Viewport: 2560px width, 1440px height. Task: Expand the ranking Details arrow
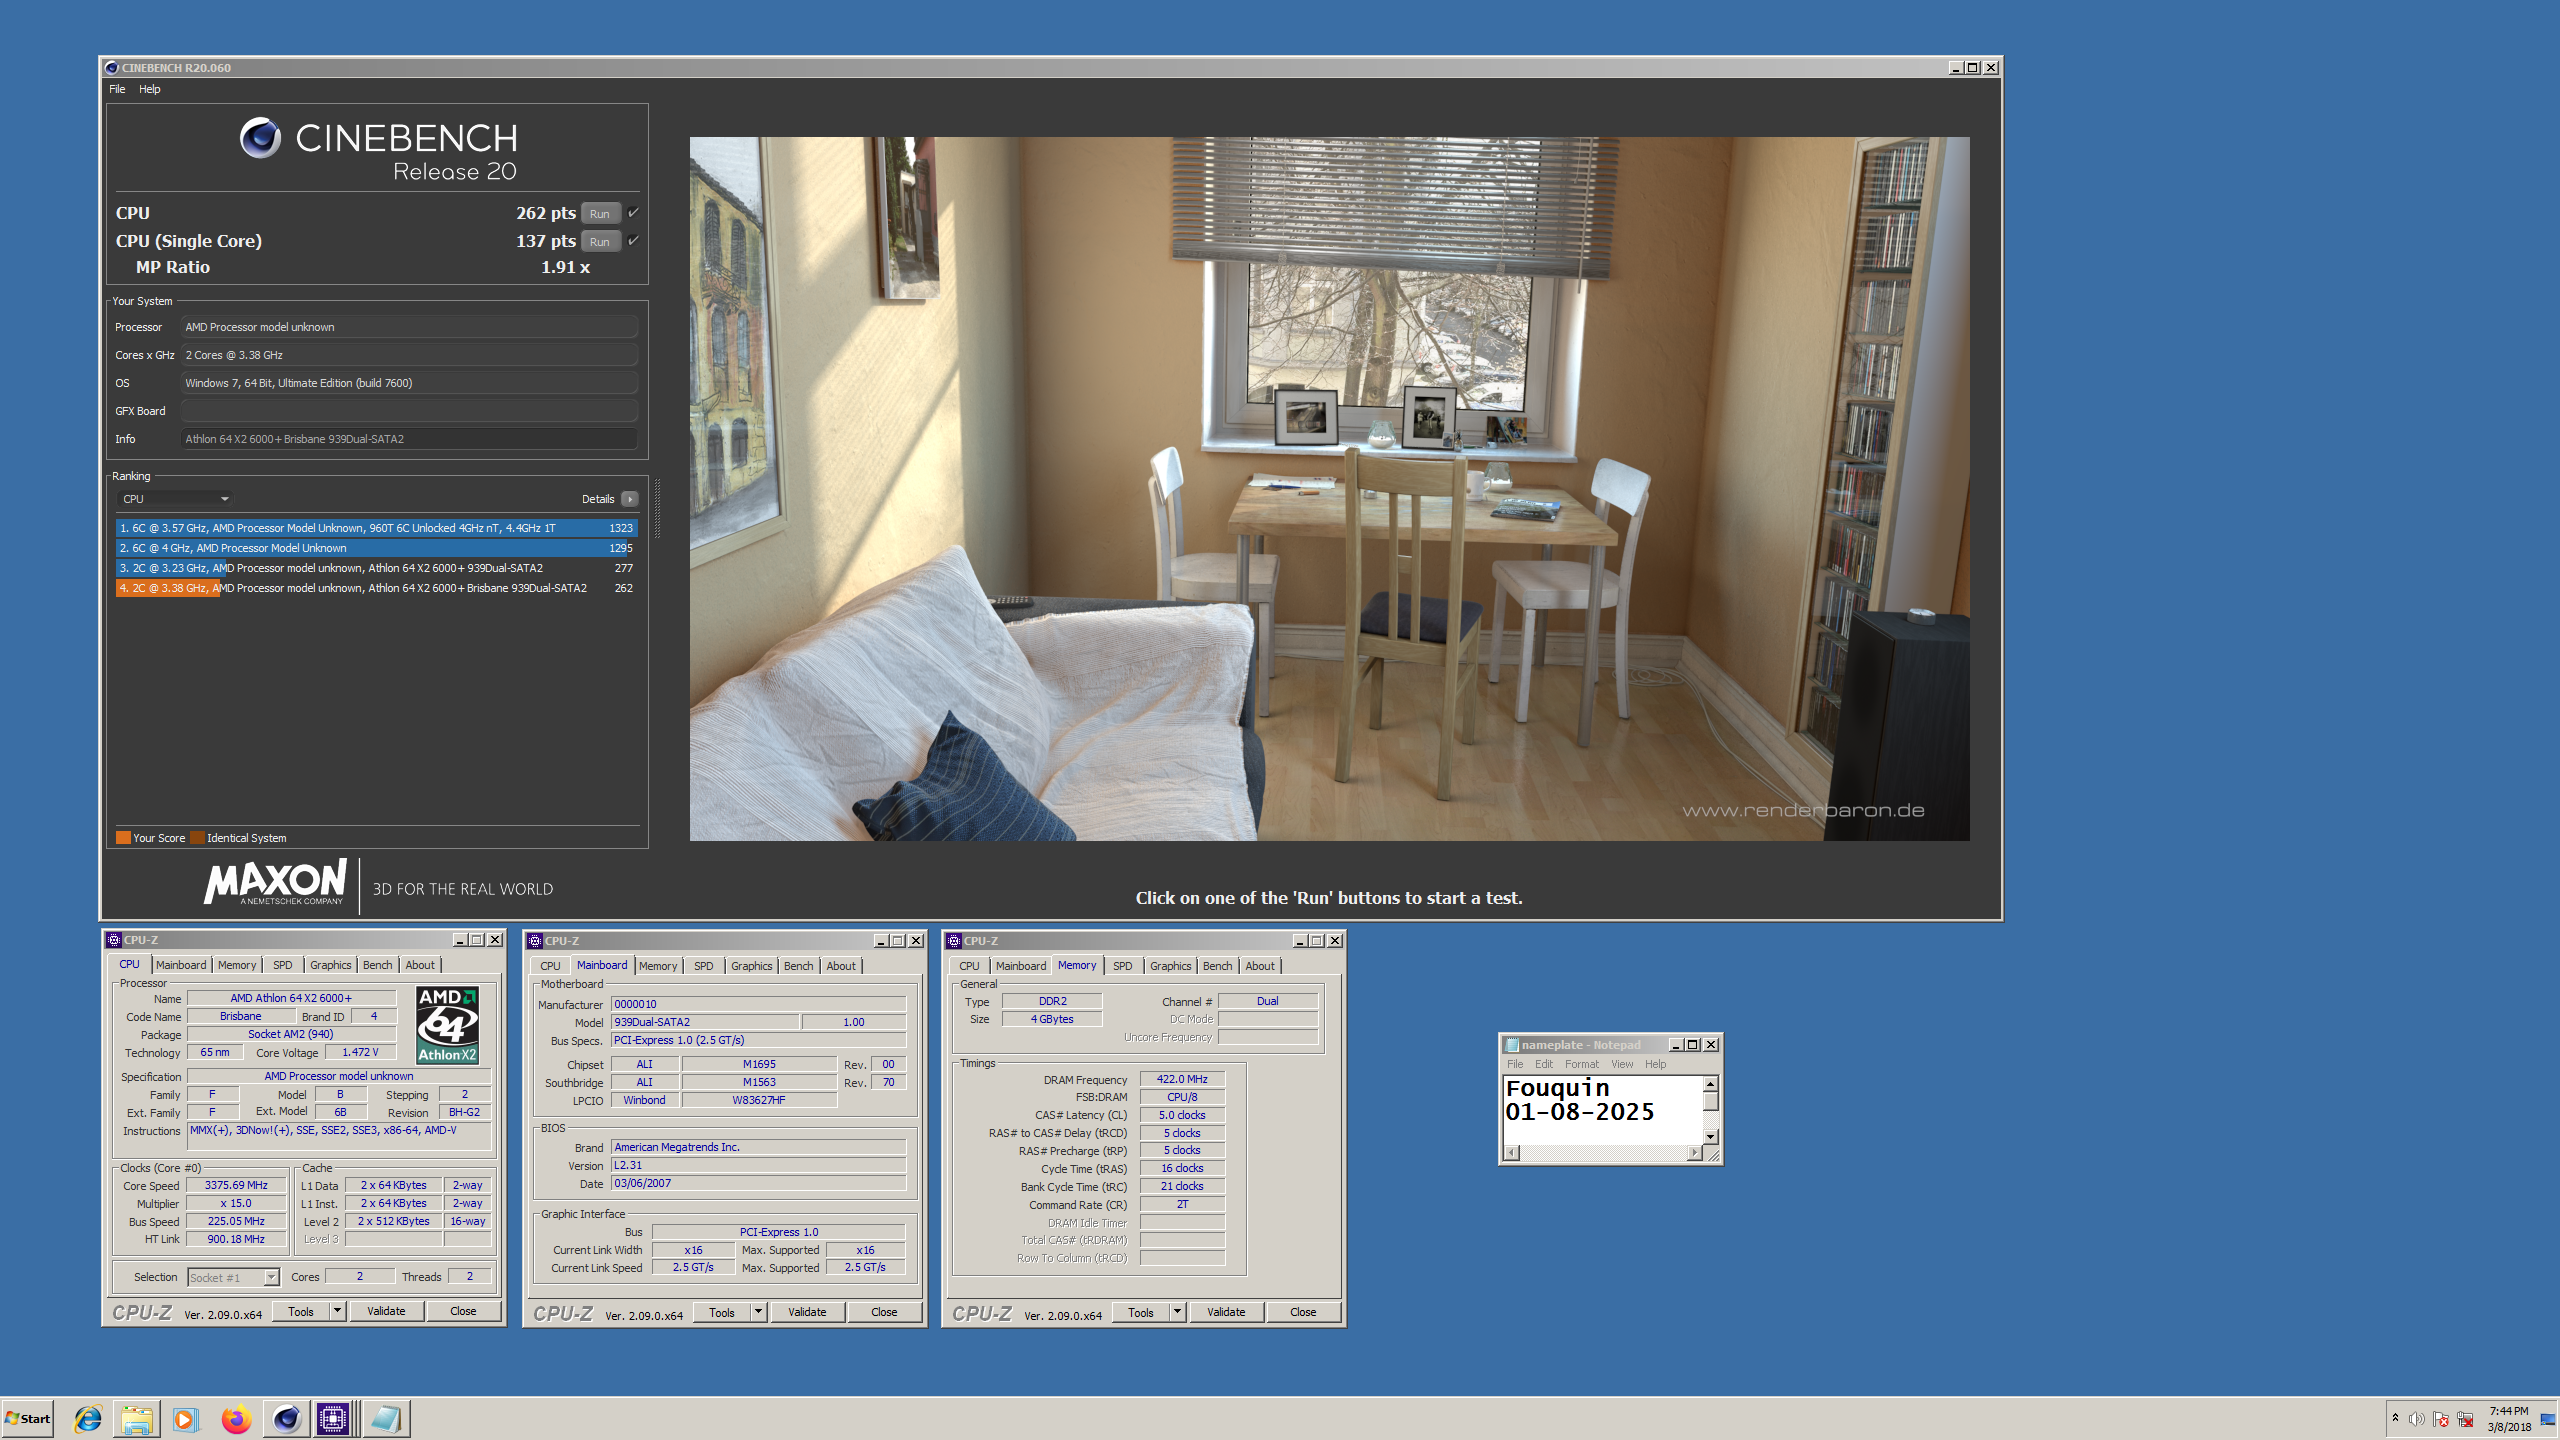click(630, 499)
